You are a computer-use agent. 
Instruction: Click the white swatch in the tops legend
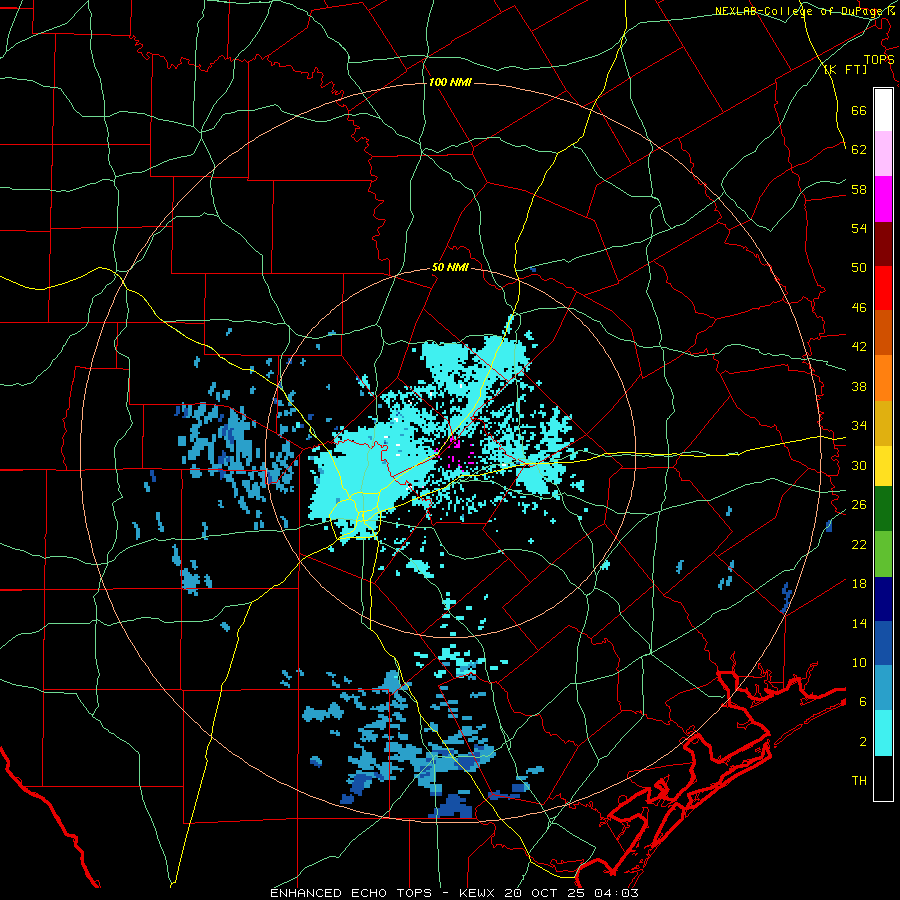pos(883,110)
